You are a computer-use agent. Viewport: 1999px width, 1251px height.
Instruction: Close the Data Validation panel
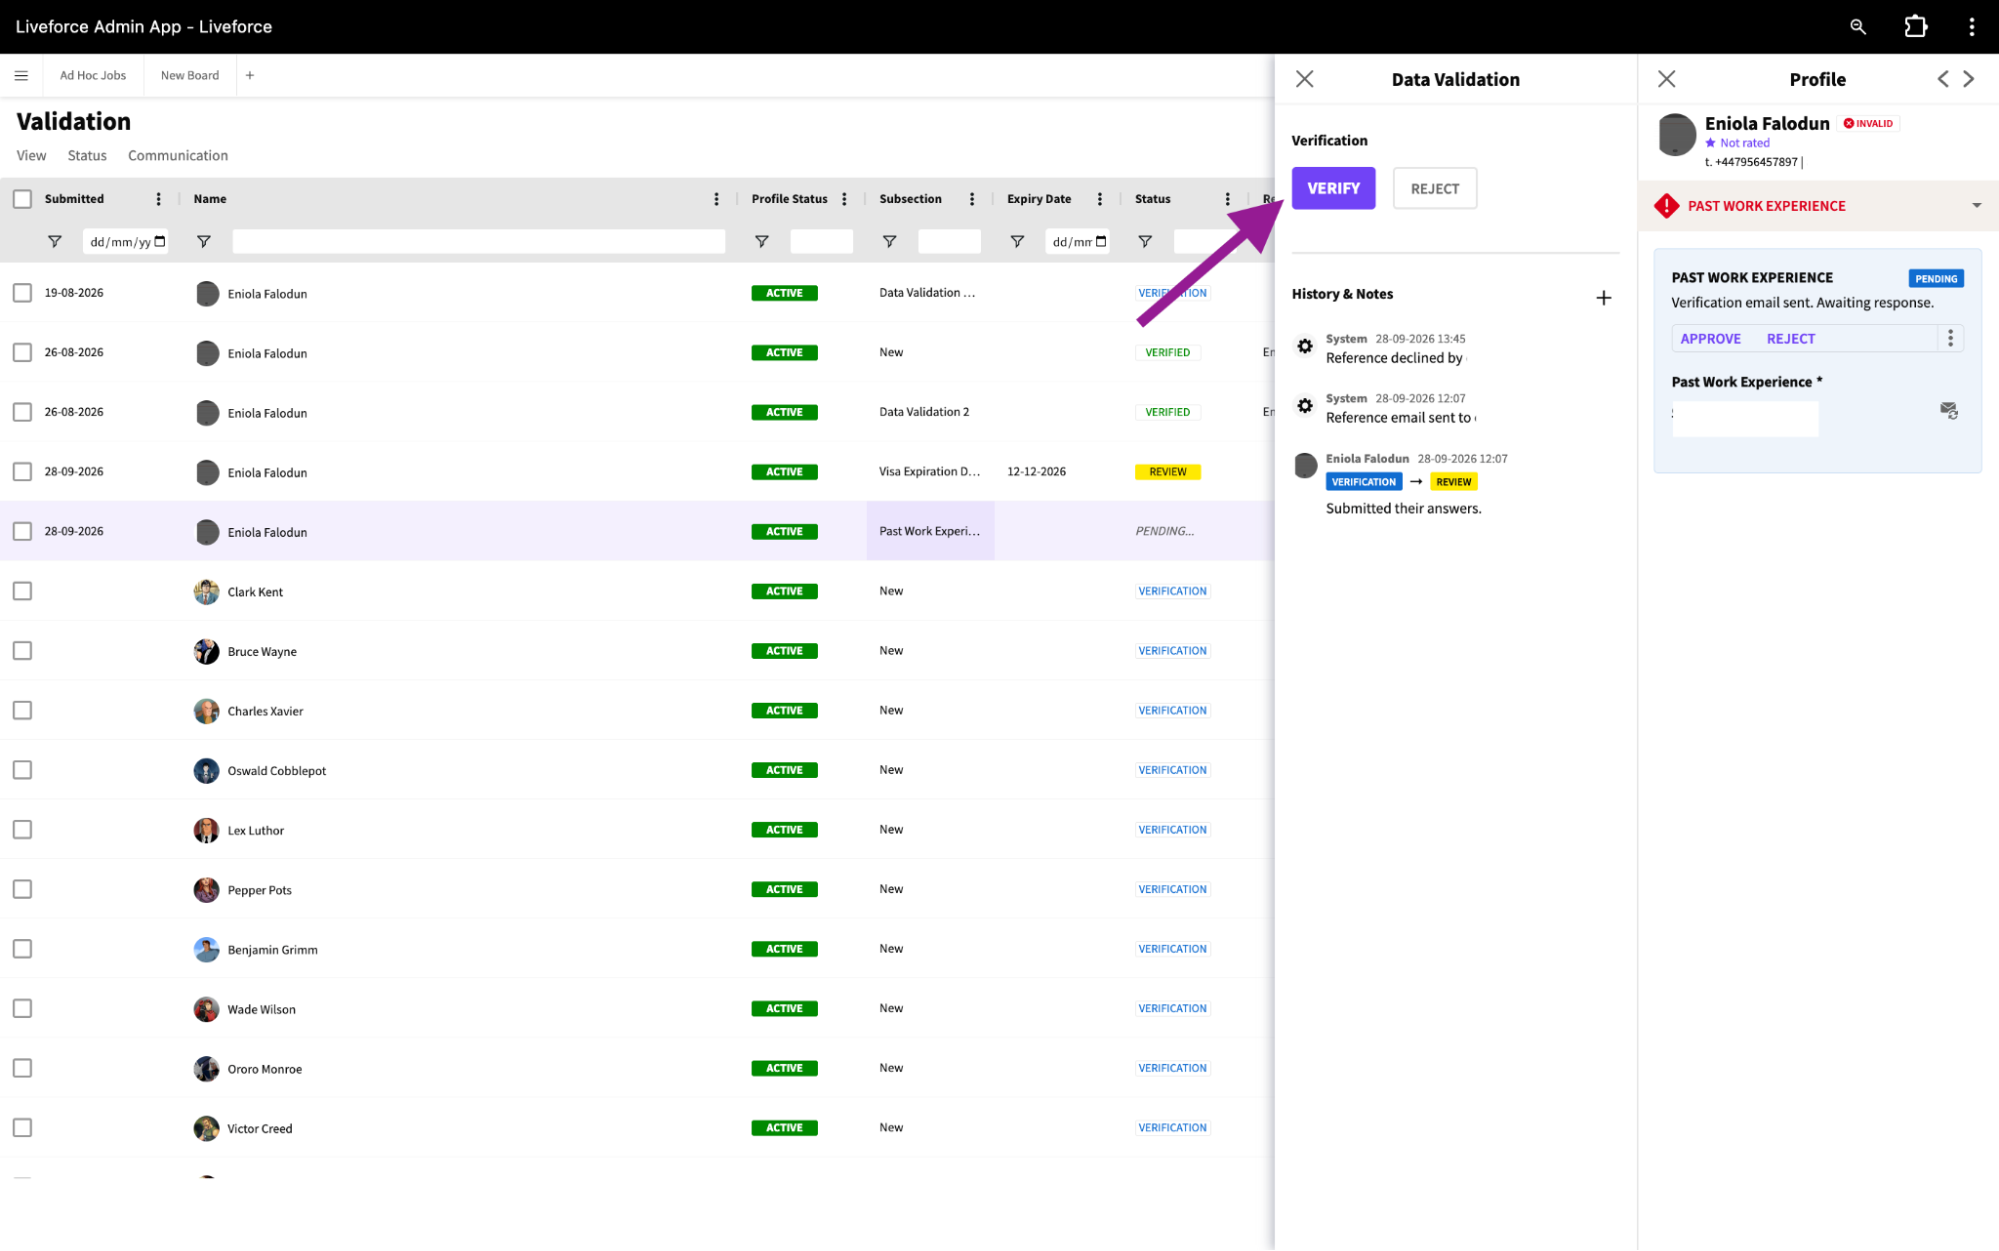pos(1304,79)
